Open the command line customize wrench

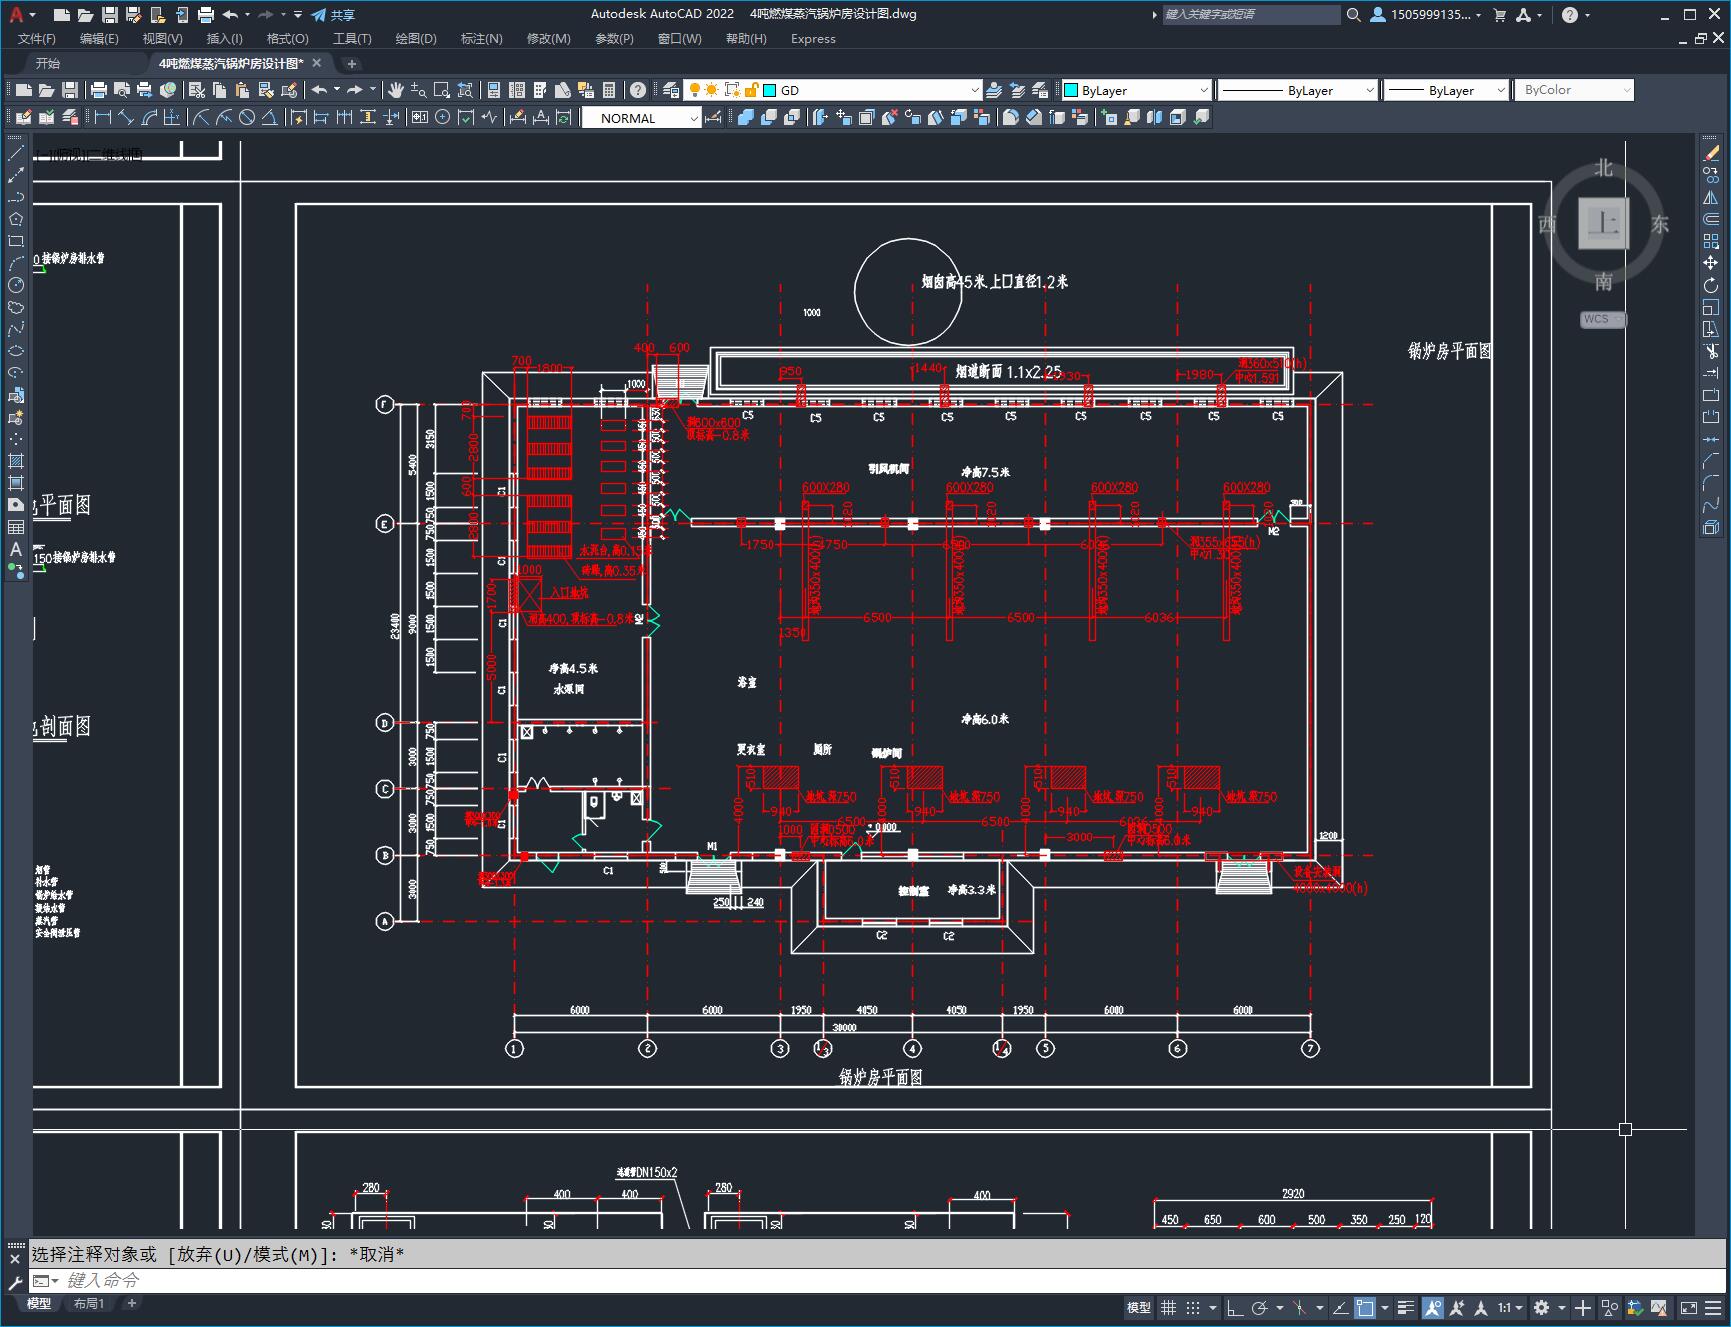coord(15,1282)
